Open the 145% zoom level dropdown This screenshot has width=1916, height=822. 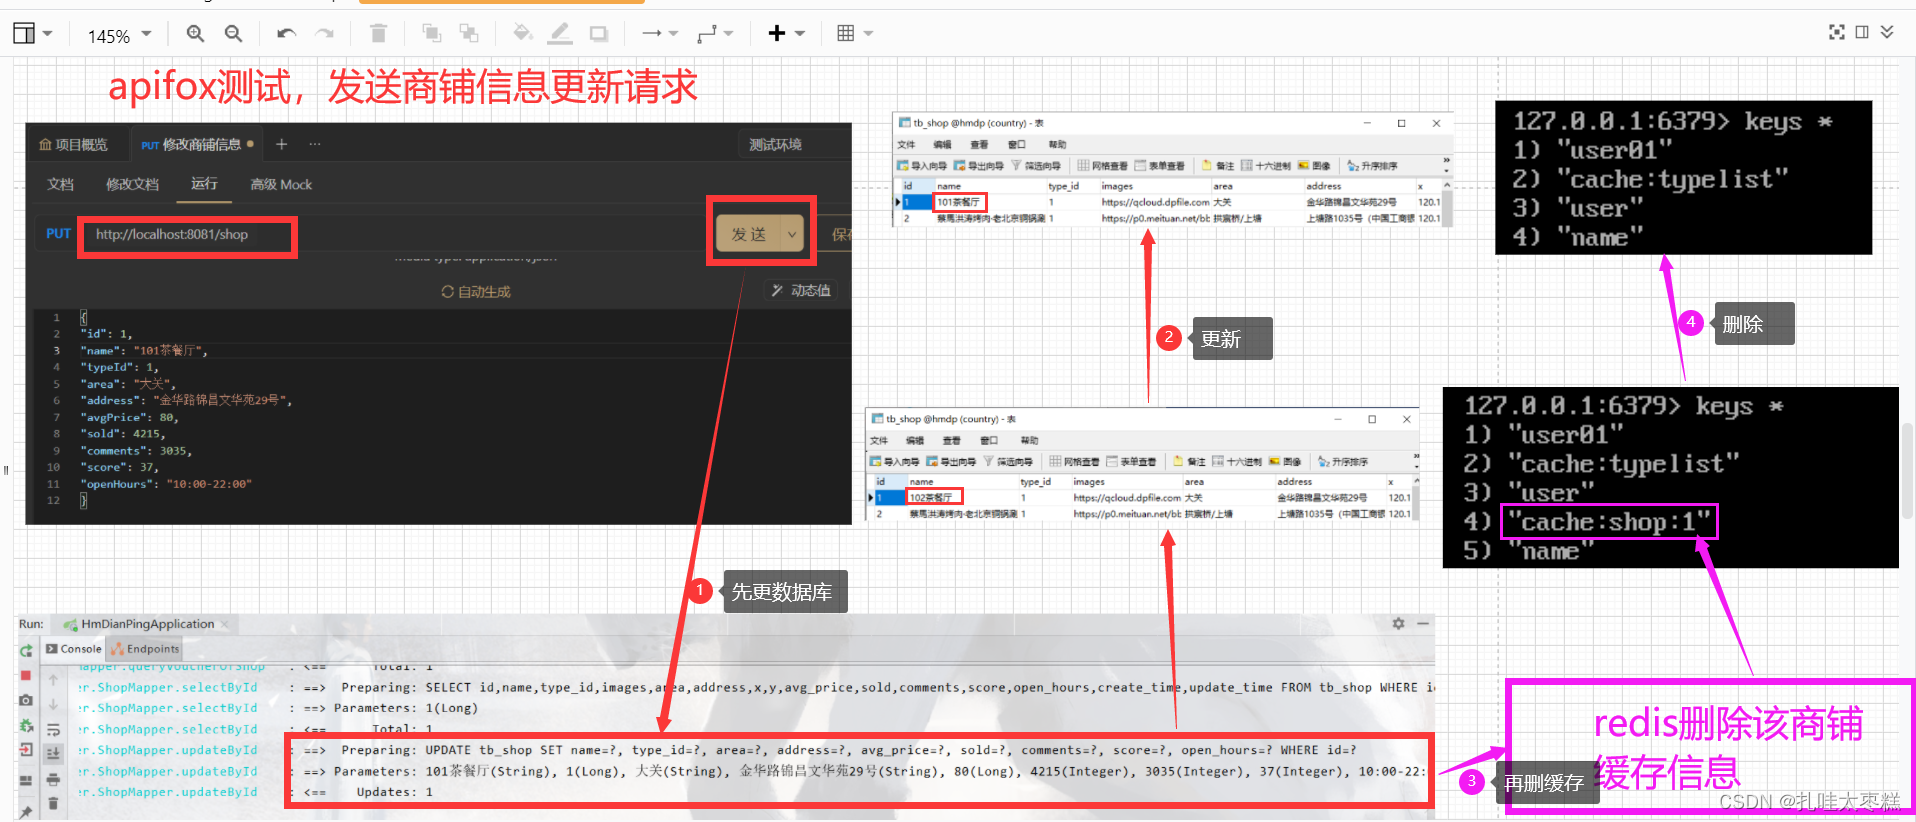119,35
